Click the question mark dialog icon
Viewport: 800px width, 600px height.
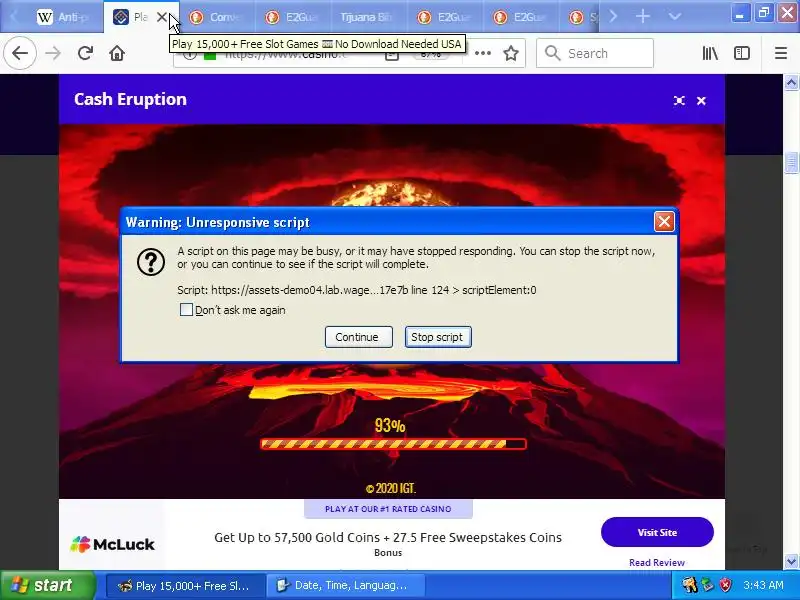[151, 262]
